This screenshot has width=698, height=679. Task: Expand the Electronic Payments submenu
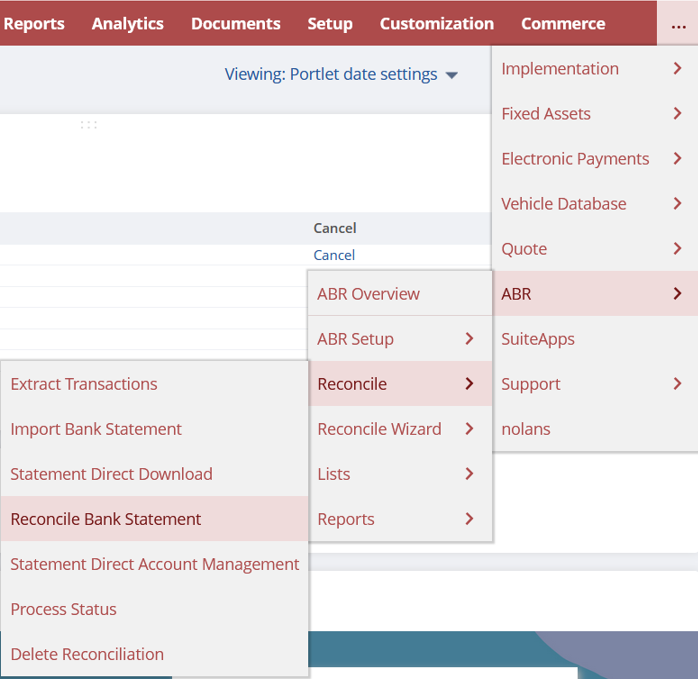594,159
